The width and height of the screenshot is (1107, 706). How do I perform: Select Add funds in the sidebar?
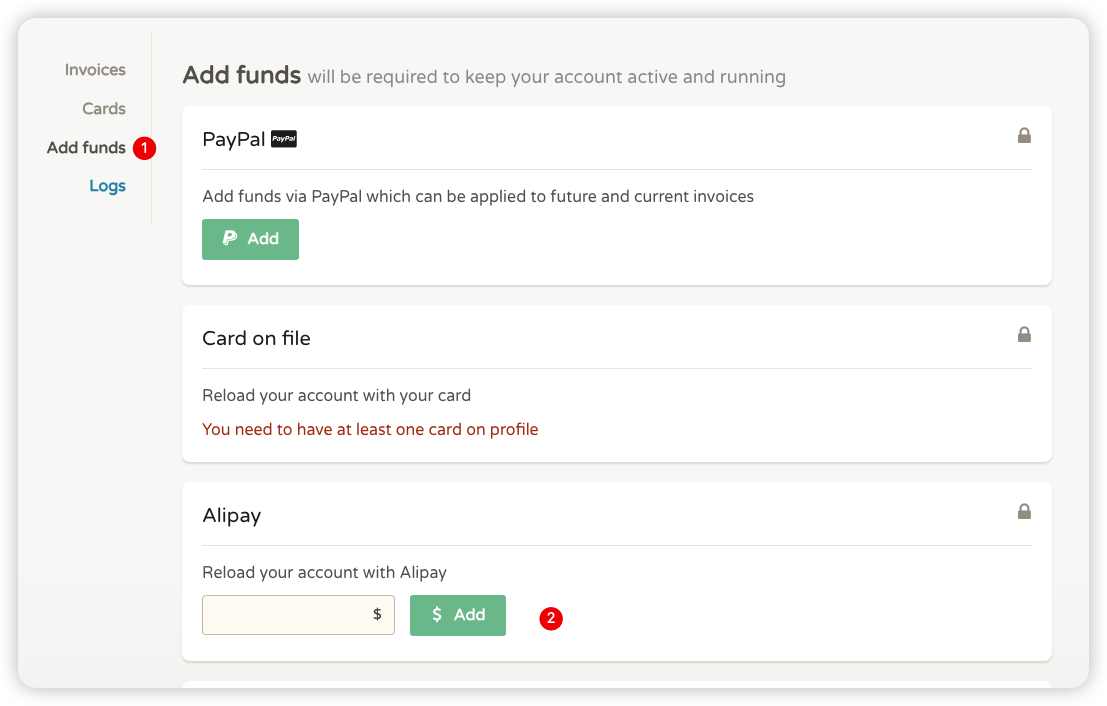(86, 148)
